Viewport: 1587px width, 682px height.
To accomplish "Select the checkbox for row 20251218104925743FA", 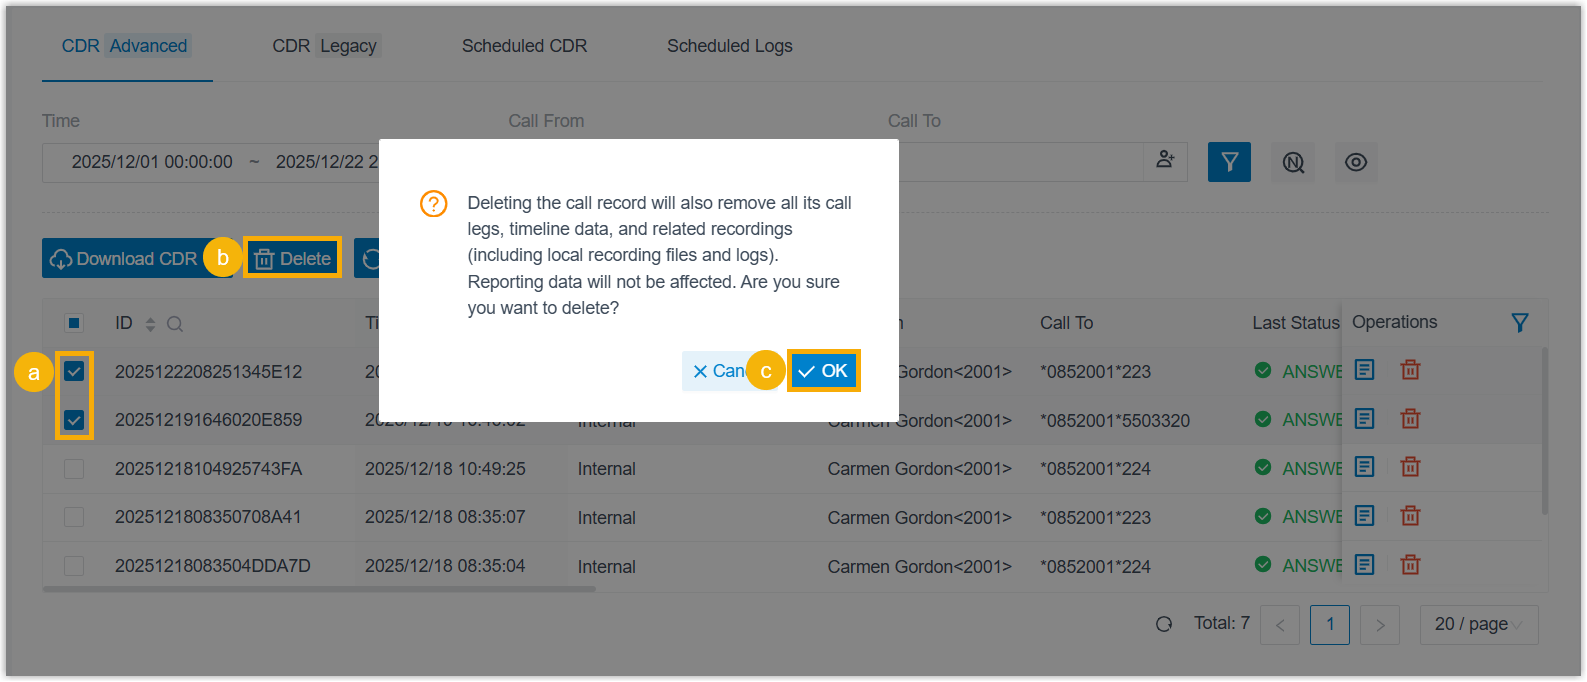I will click(74, 469).
